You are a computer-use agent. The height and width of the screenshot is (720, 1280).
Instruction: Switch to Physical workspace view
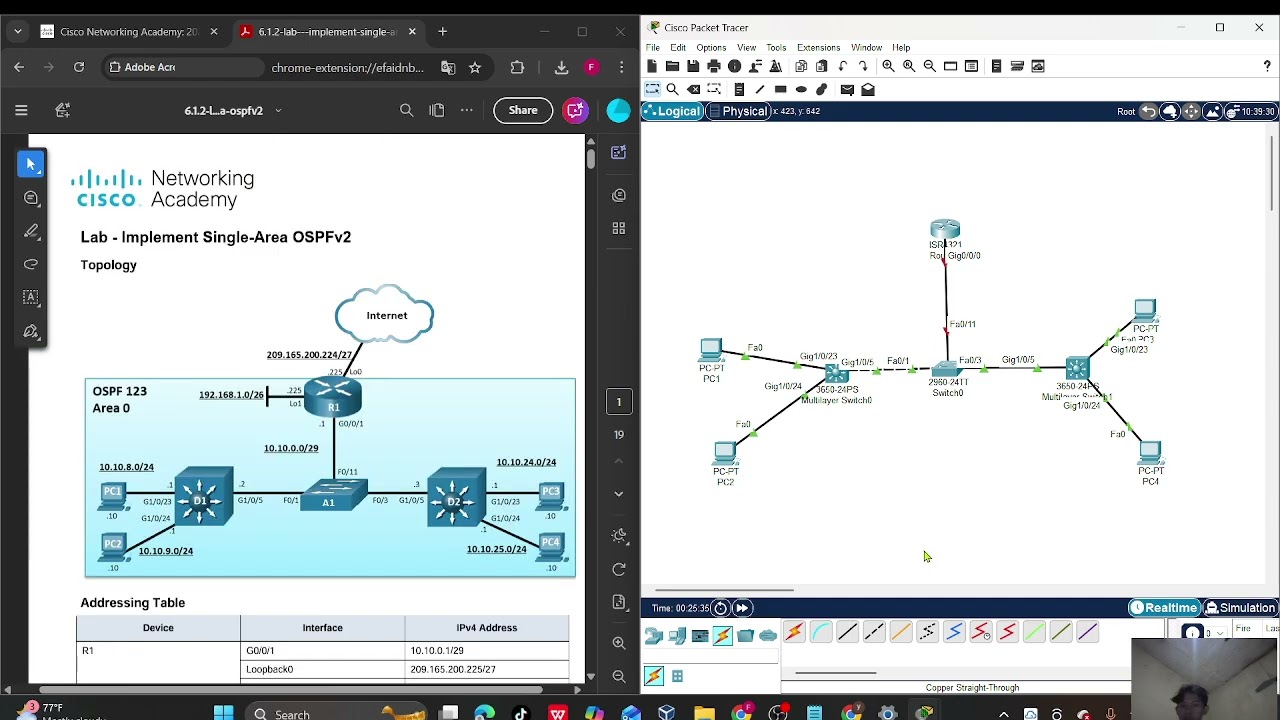738,111
